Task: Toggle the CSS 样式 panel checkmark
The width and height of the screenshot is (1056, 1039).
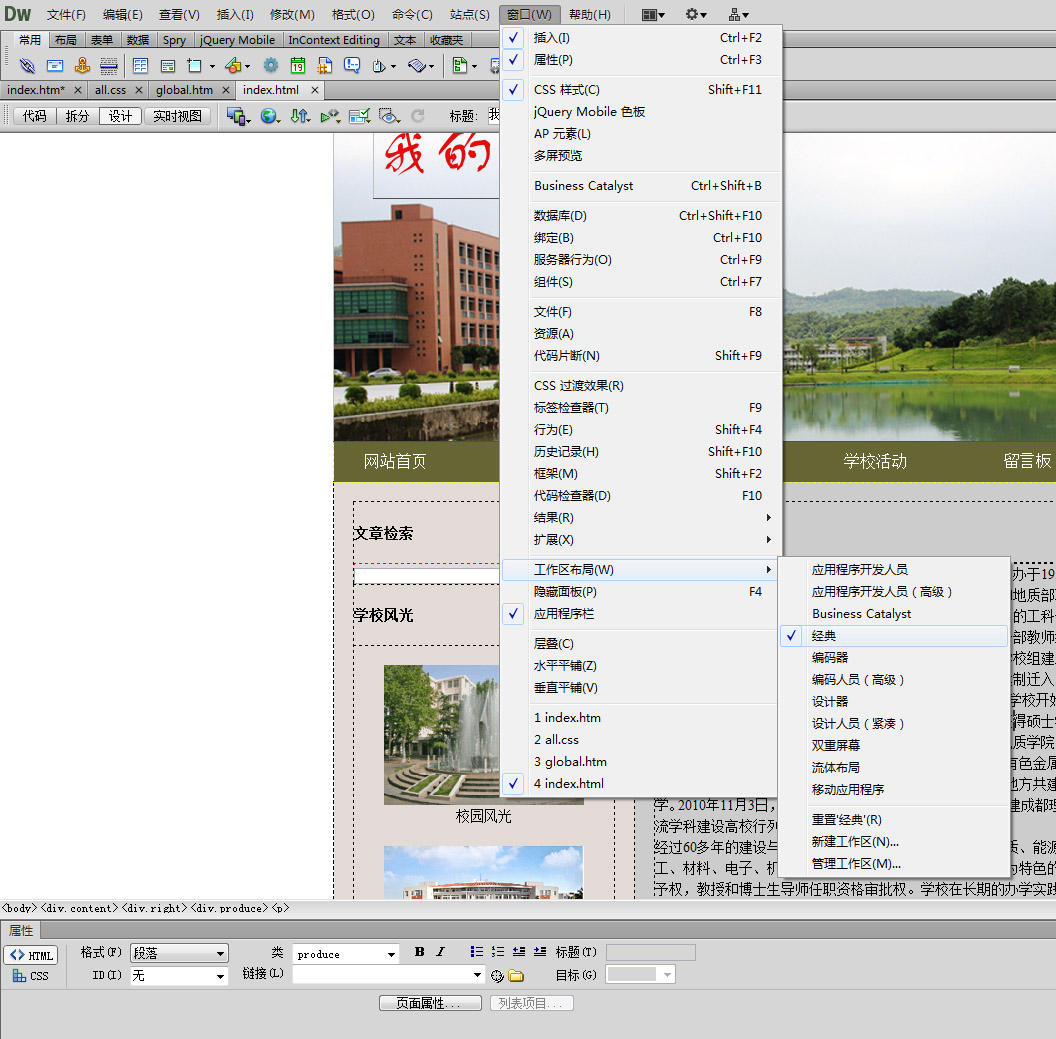Action: 566,90
